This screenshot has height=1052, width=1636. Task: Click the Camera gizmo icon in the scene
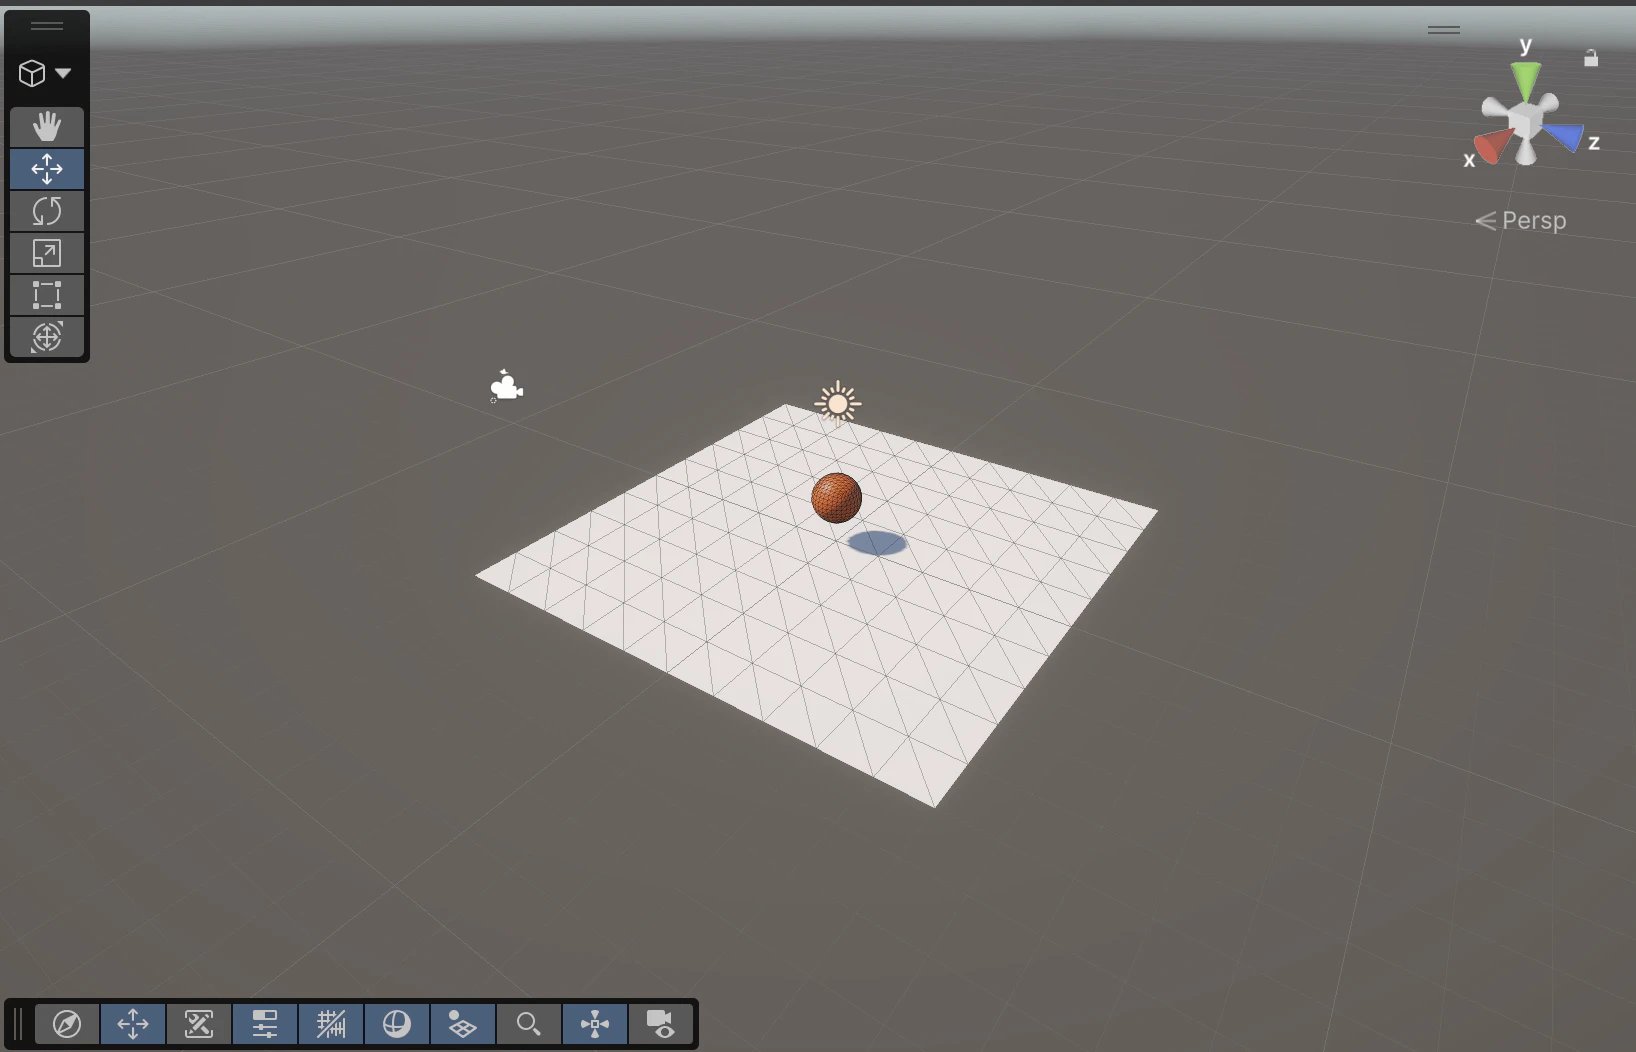pyautogui.click(x=506, y=386)
